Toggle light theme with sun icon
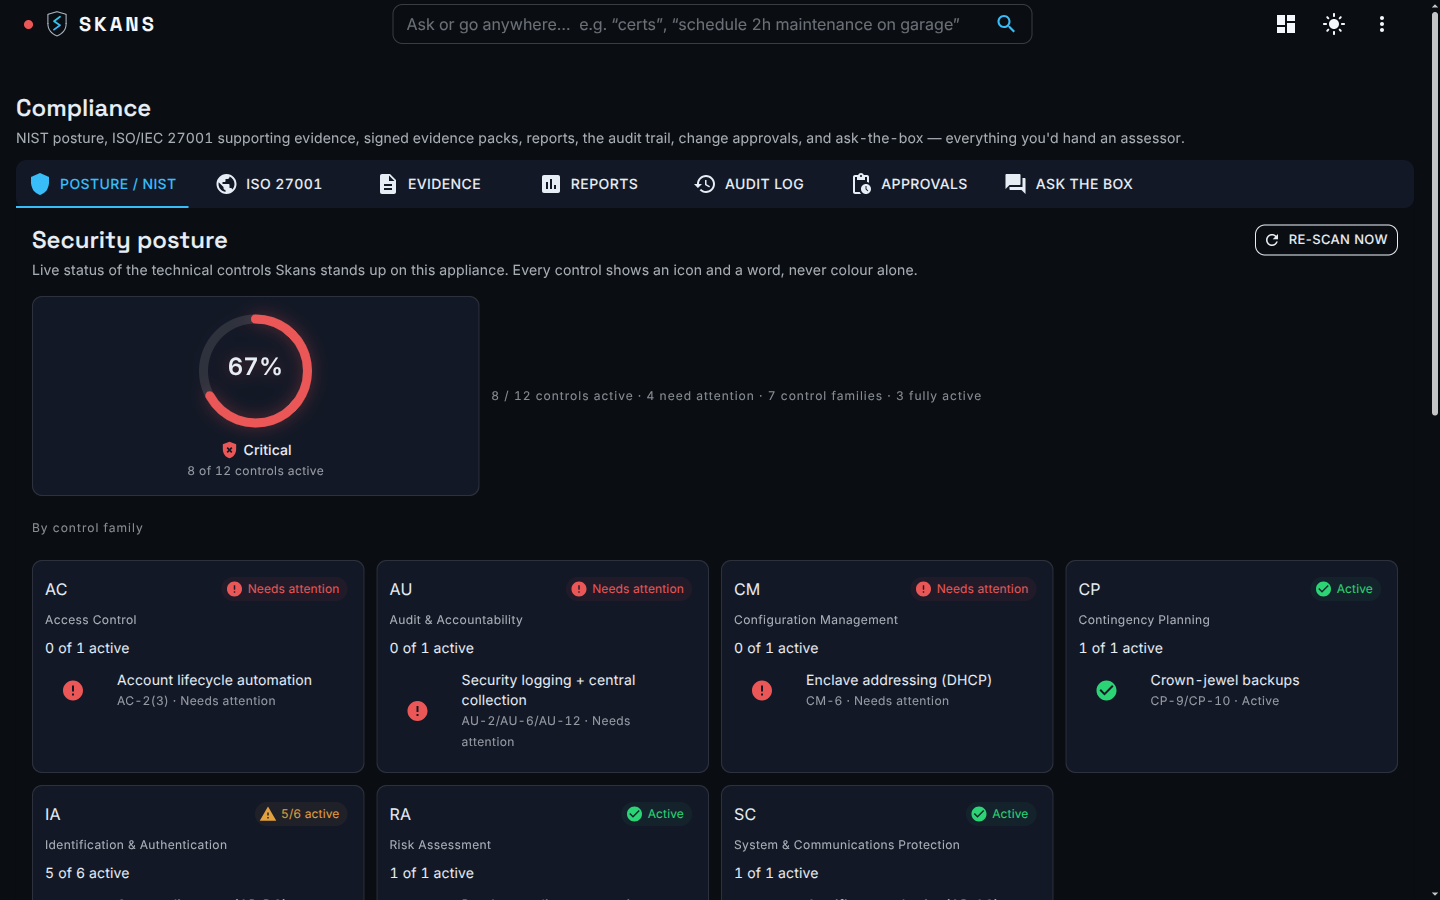This screenshot has width=1440, height=900. coord(1334,24)
